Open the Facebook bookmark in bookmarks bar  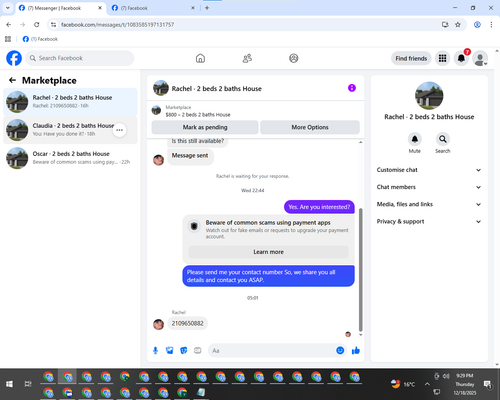[x=40, y=39]
